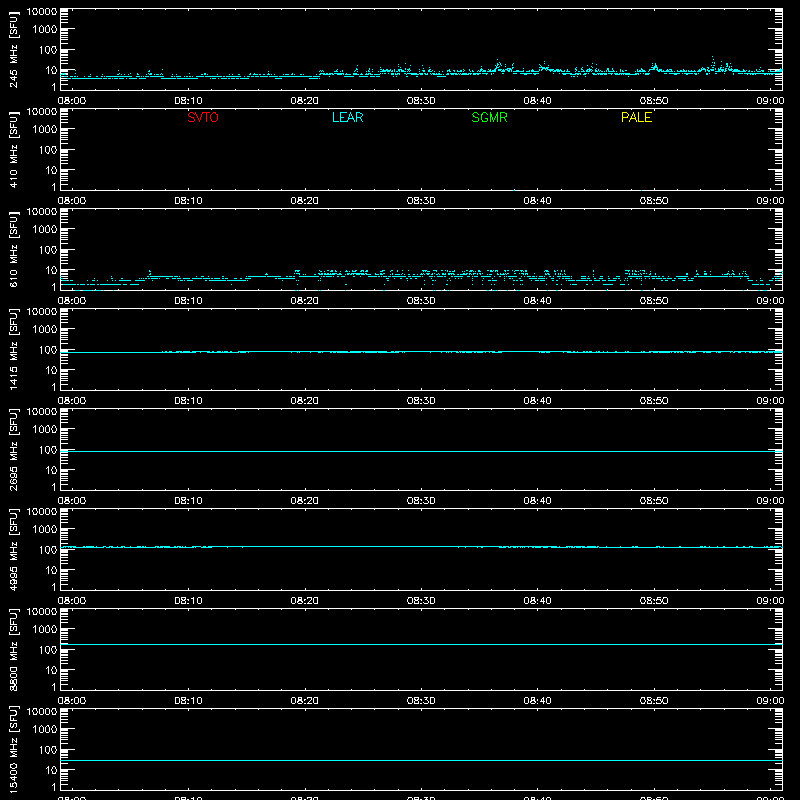Click the 15400 MHz [SFU] axis title
Screen dimensions: 800x800
coord(14,749)
